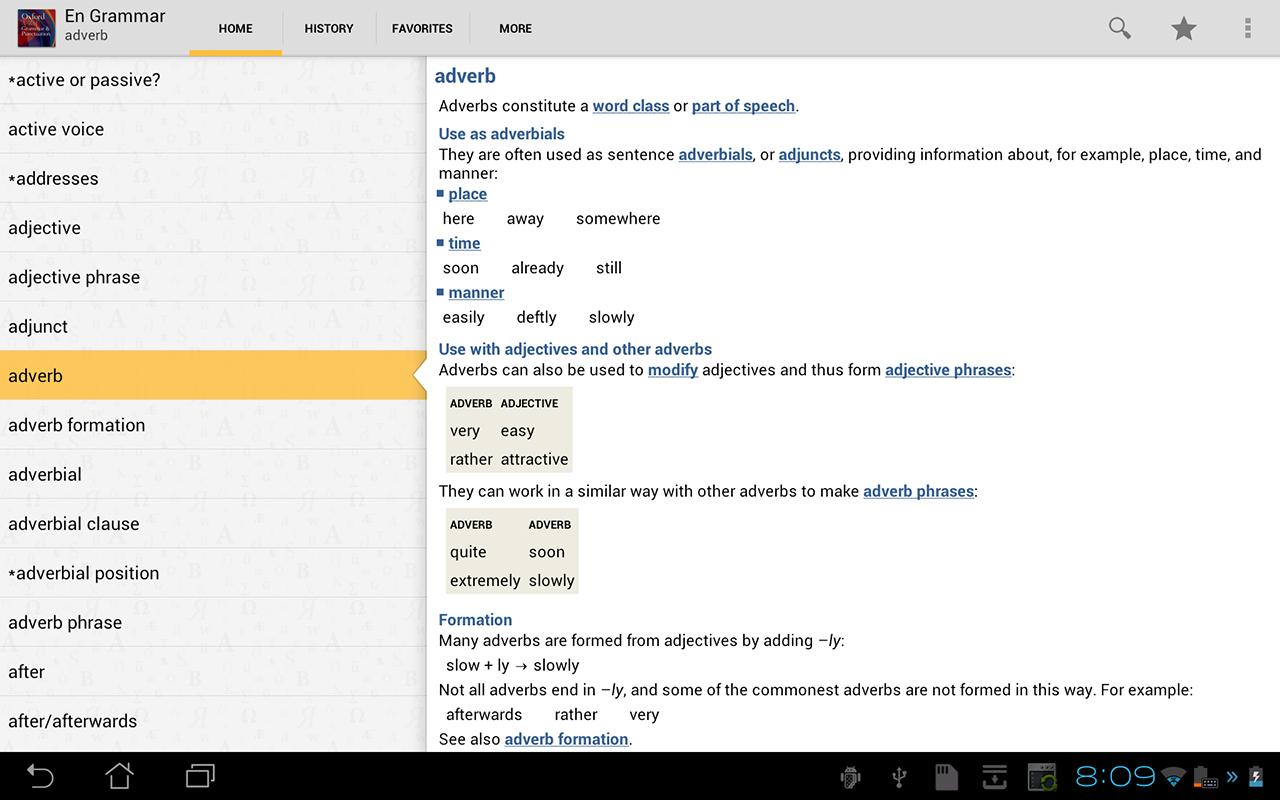The height and width of the screenshot is (800, 1280).
Task: Open the 'part of speech' link
Action: (x=743, y=106)
